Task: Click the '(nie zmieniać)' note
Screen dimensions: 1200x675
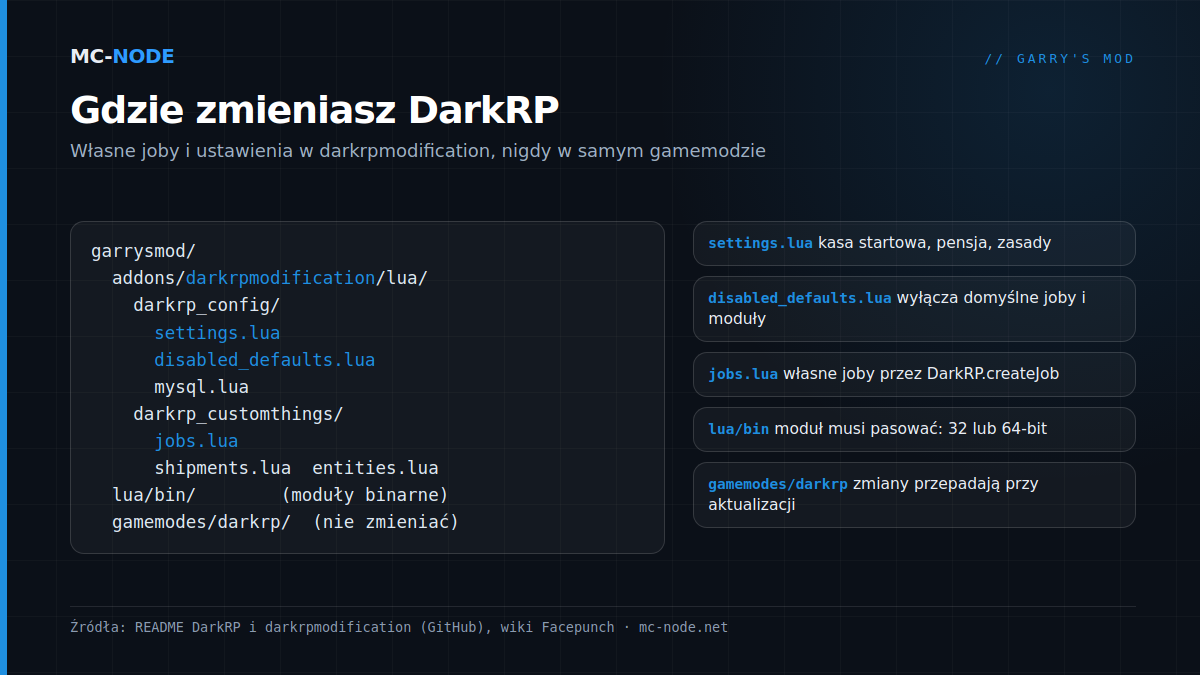Action: [x=385, y=521]
